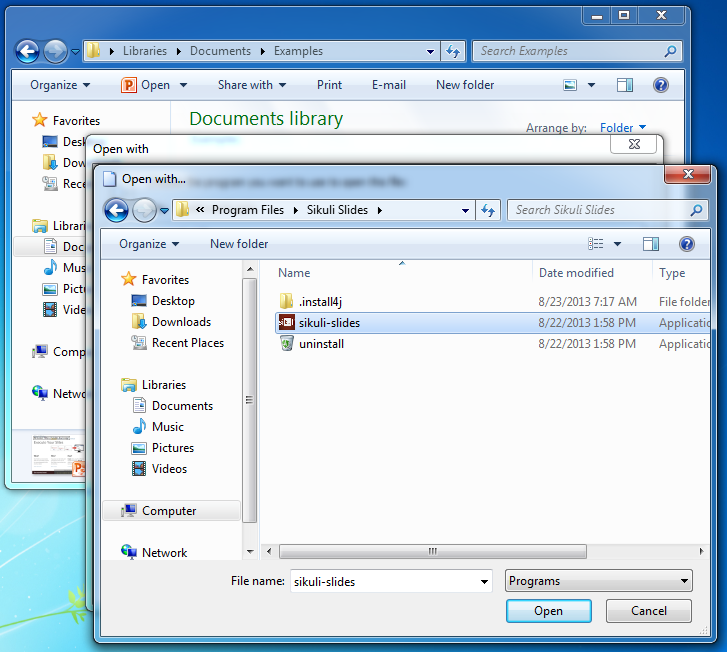Open Recent Places in the dialog sidebar
The height and width of the screenshot is (652, 727).
(x=187, y=343)
